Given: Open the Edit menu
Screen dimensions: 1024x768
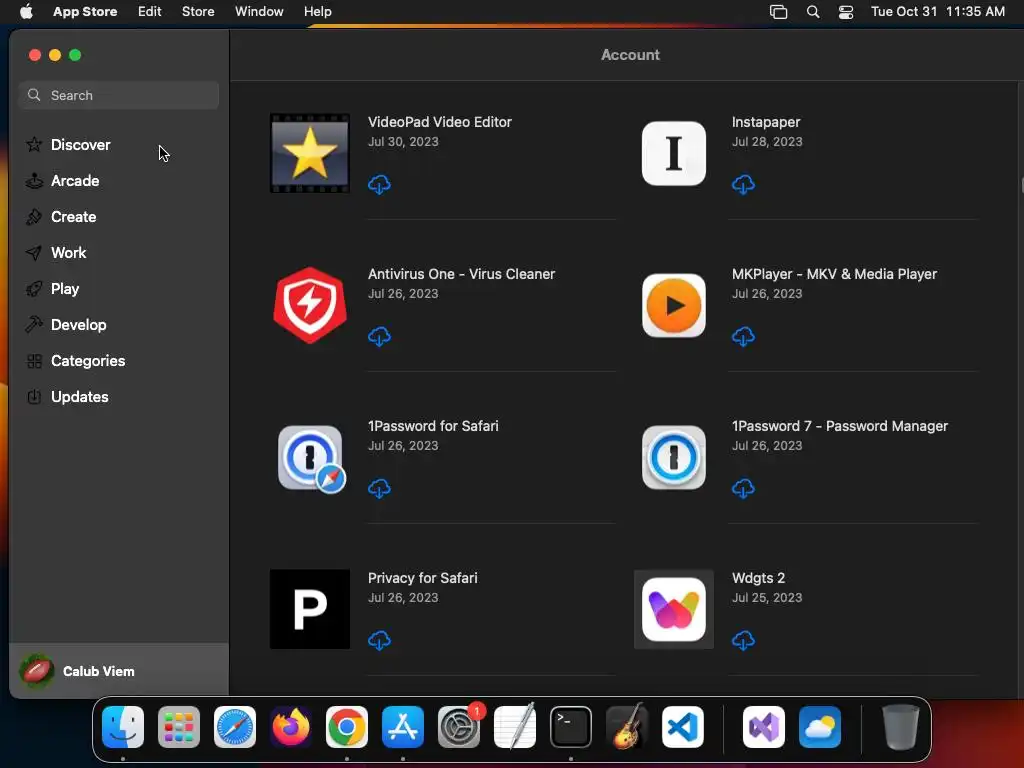Looking at the screenshot, I should coord(150,11).
